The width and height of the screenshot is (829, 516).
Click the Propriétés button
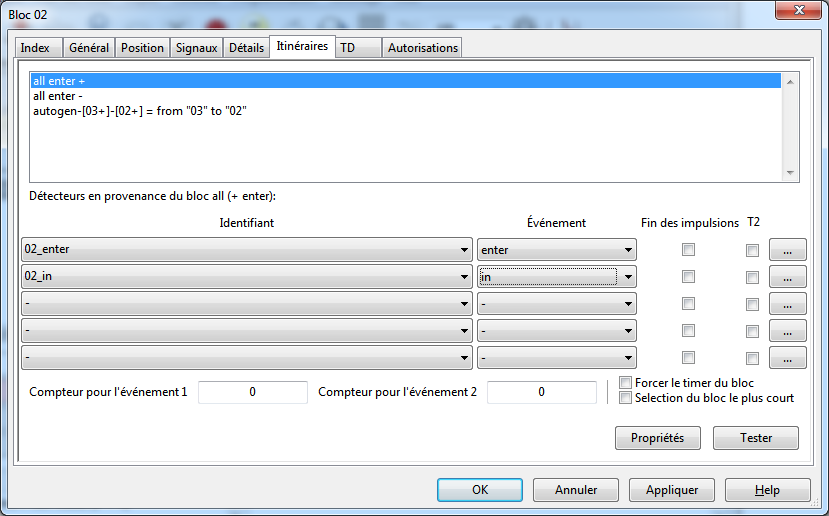coord(657,438)
